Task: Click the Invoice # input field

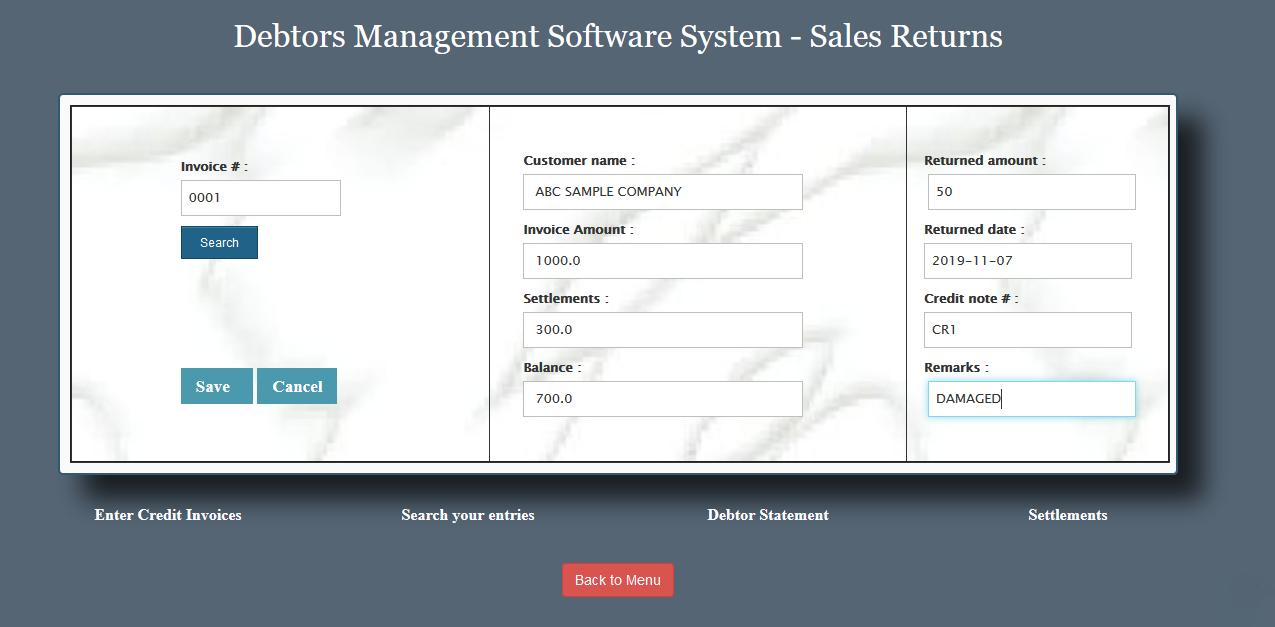Action: [261, 198]
